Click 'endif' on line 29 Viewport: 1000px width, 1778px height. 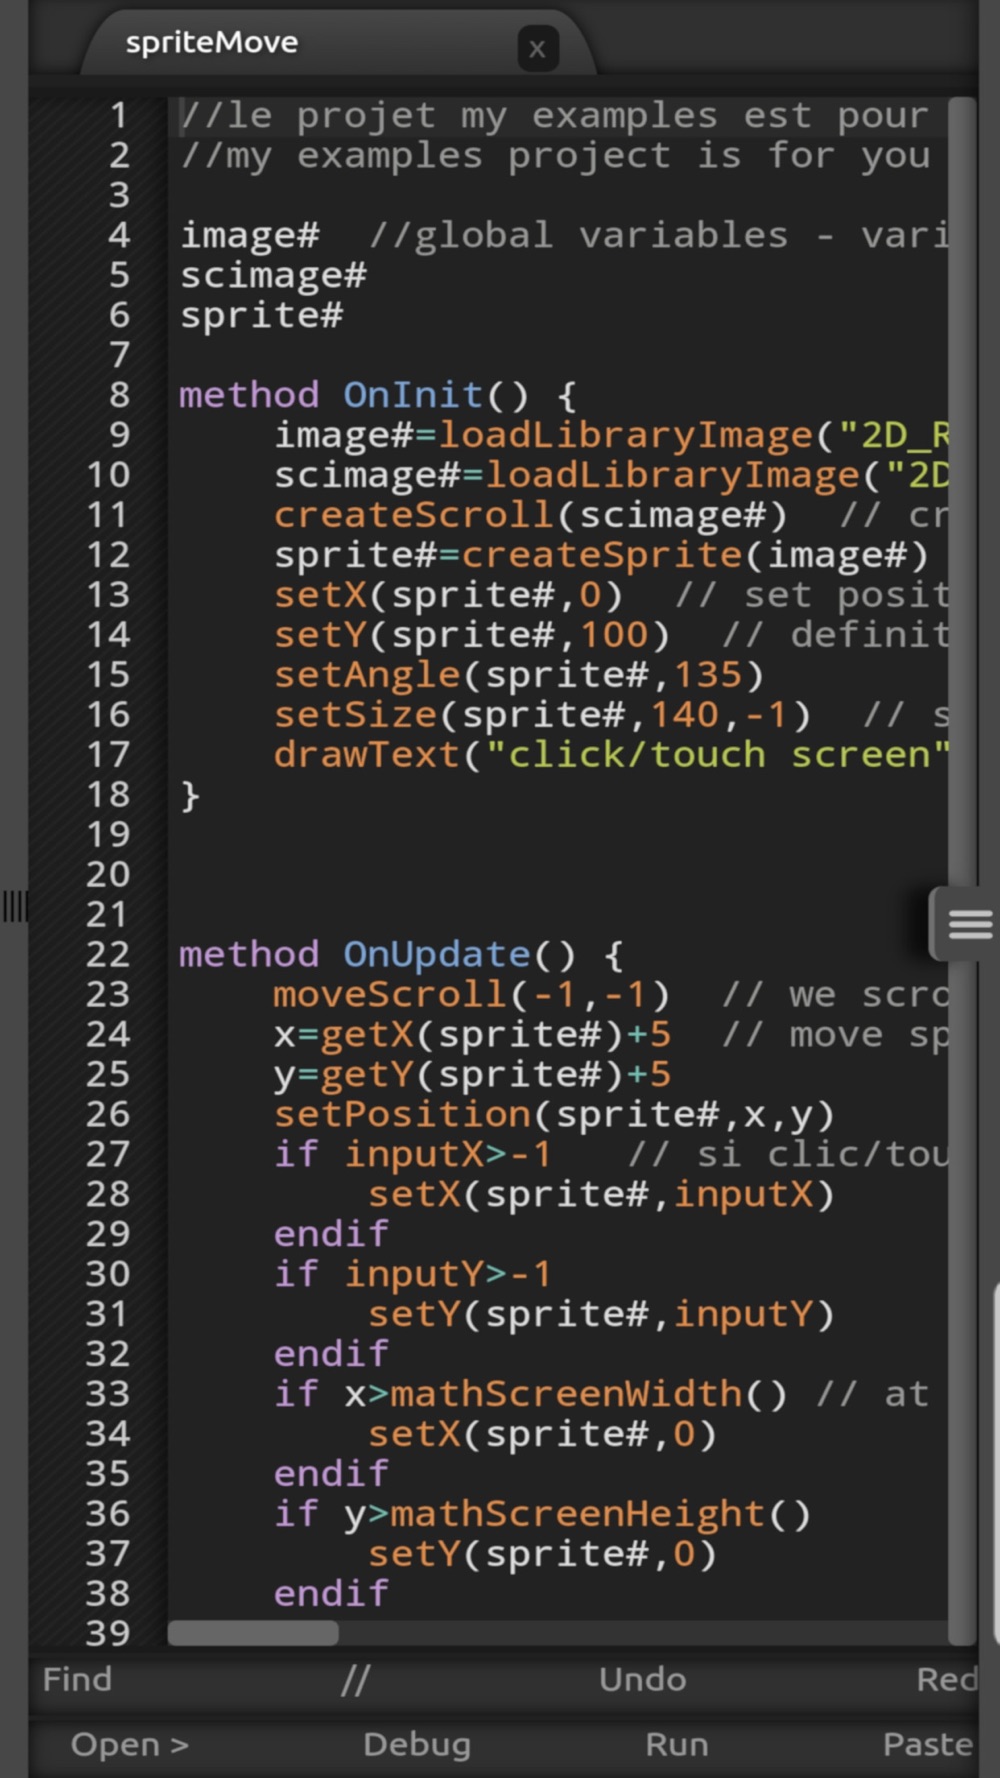331,1235
